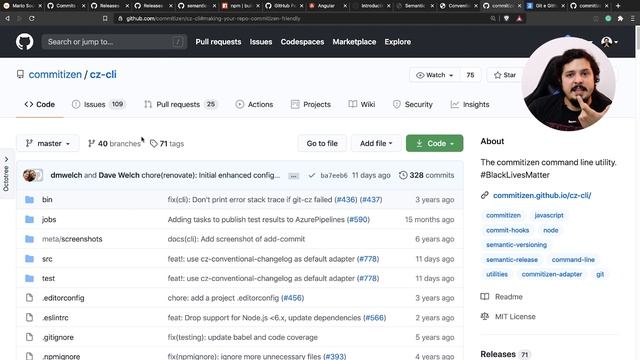This screenshot has width=640, height=360.
Task: Click the .eslintrc file icon
Action: click(x=29, y=318)
